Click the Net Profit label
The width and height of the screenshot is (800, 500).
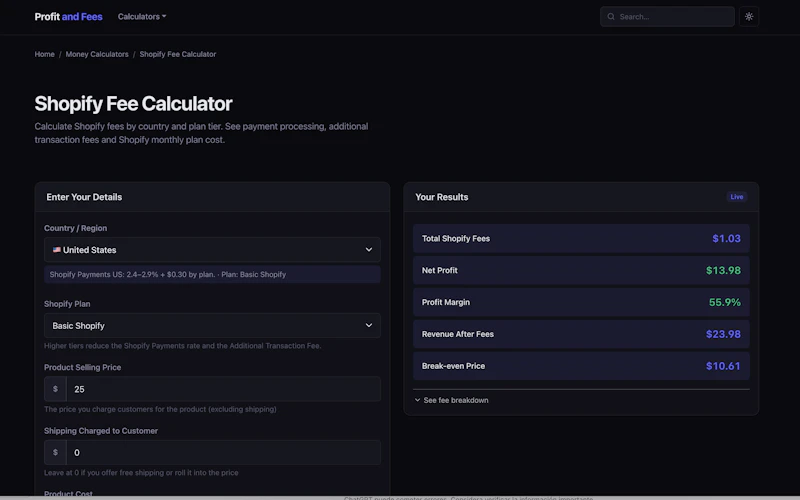(439, 270)
